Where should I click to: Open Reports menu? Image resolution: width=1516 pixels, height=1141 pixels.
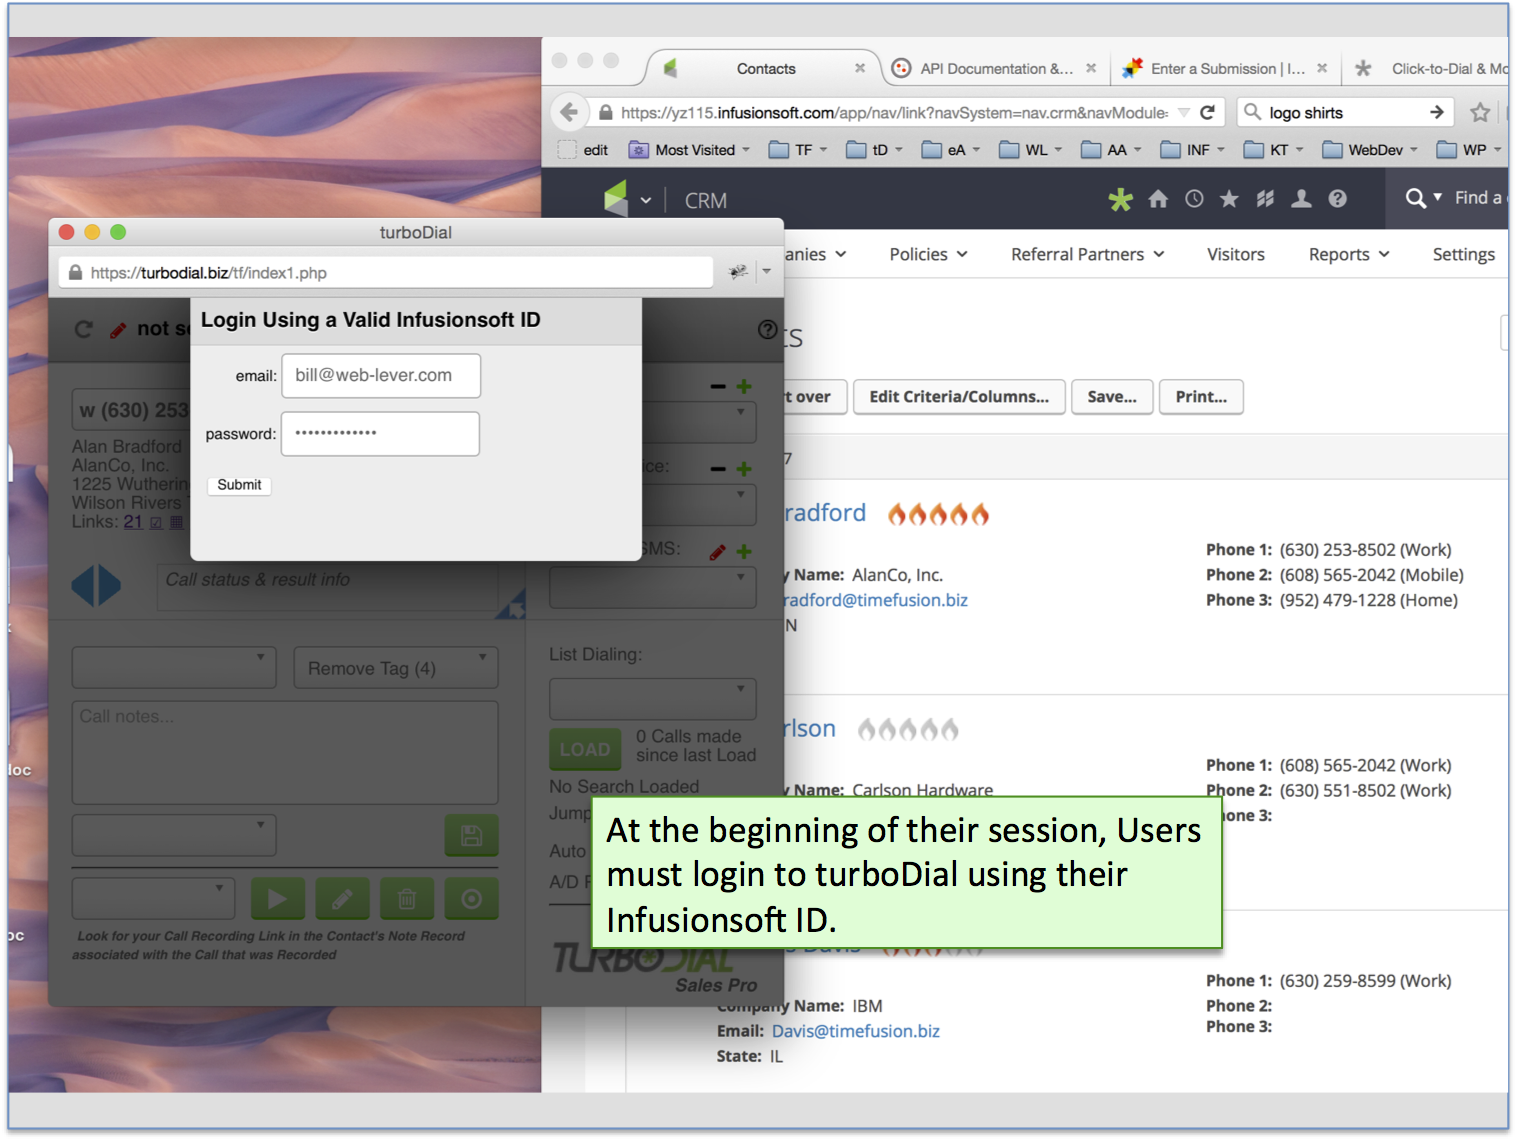(x=1349, y=254)
